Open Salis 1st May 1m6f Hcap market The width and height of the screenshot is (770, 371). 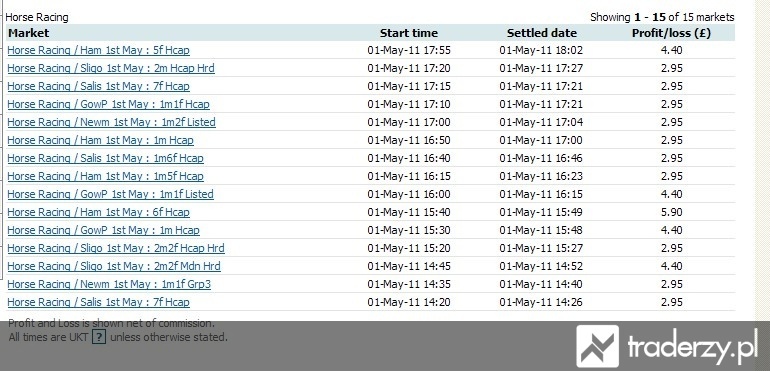106,158
